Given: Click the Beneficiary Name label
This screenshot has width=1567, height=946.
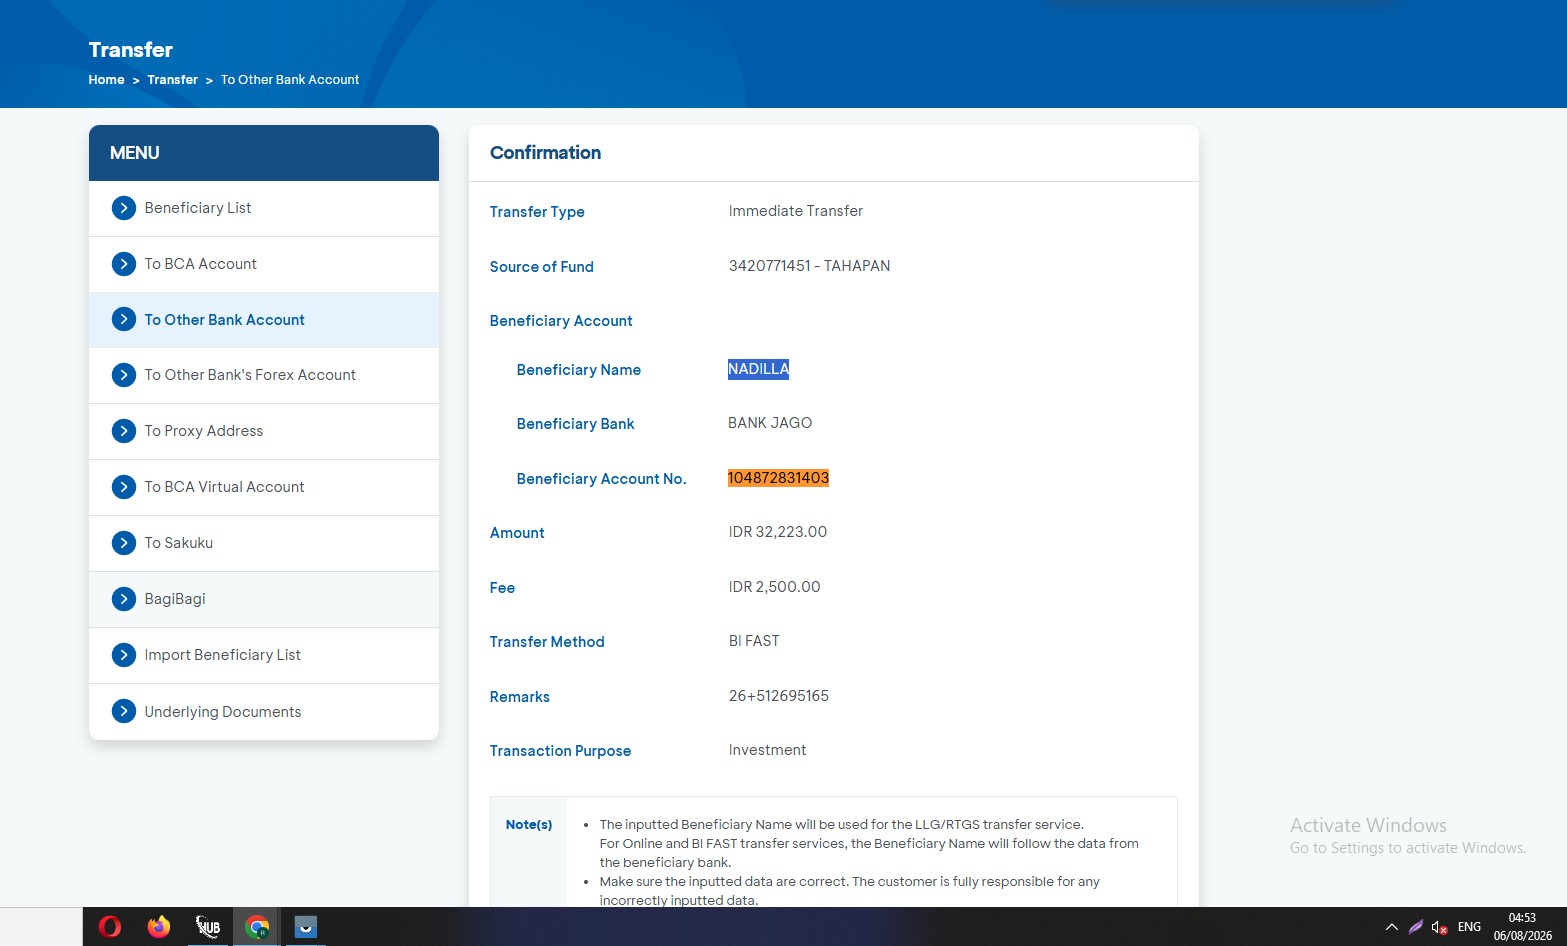Looking at the screenshot, I should coord(578,370).
